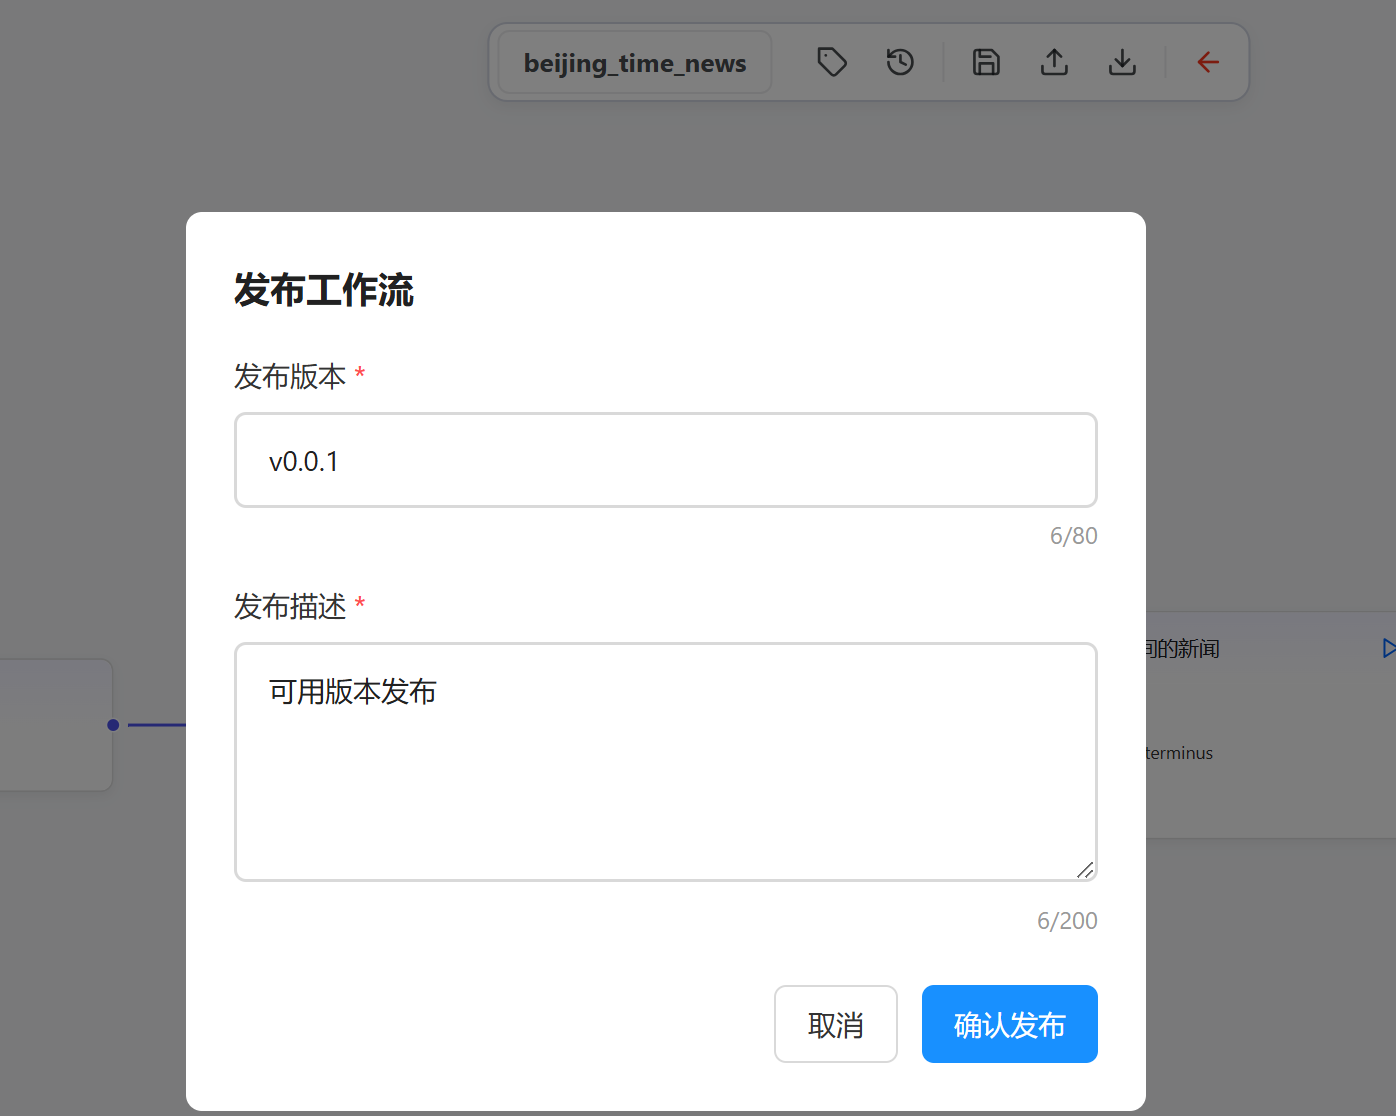The height and width of the screenshot is (1116, 1396).
Task: Click the 6/80 character counter
Action: click(x=1074, y=536)
